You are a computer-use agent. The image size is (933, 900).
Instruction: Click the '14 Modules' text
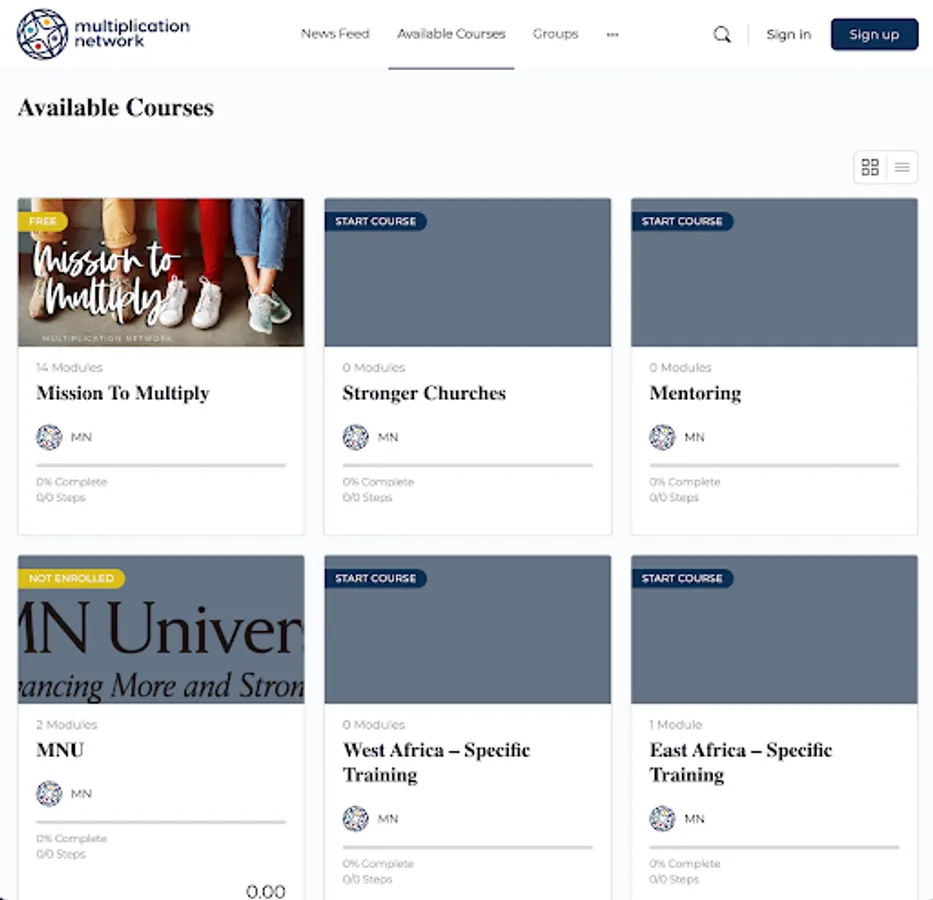[x=69, y=368]
